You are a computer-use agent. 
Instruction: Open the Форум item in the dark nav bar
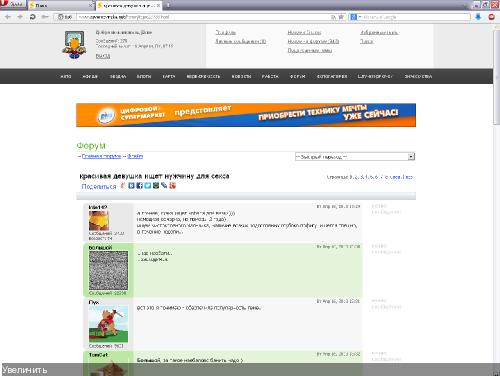297,76
